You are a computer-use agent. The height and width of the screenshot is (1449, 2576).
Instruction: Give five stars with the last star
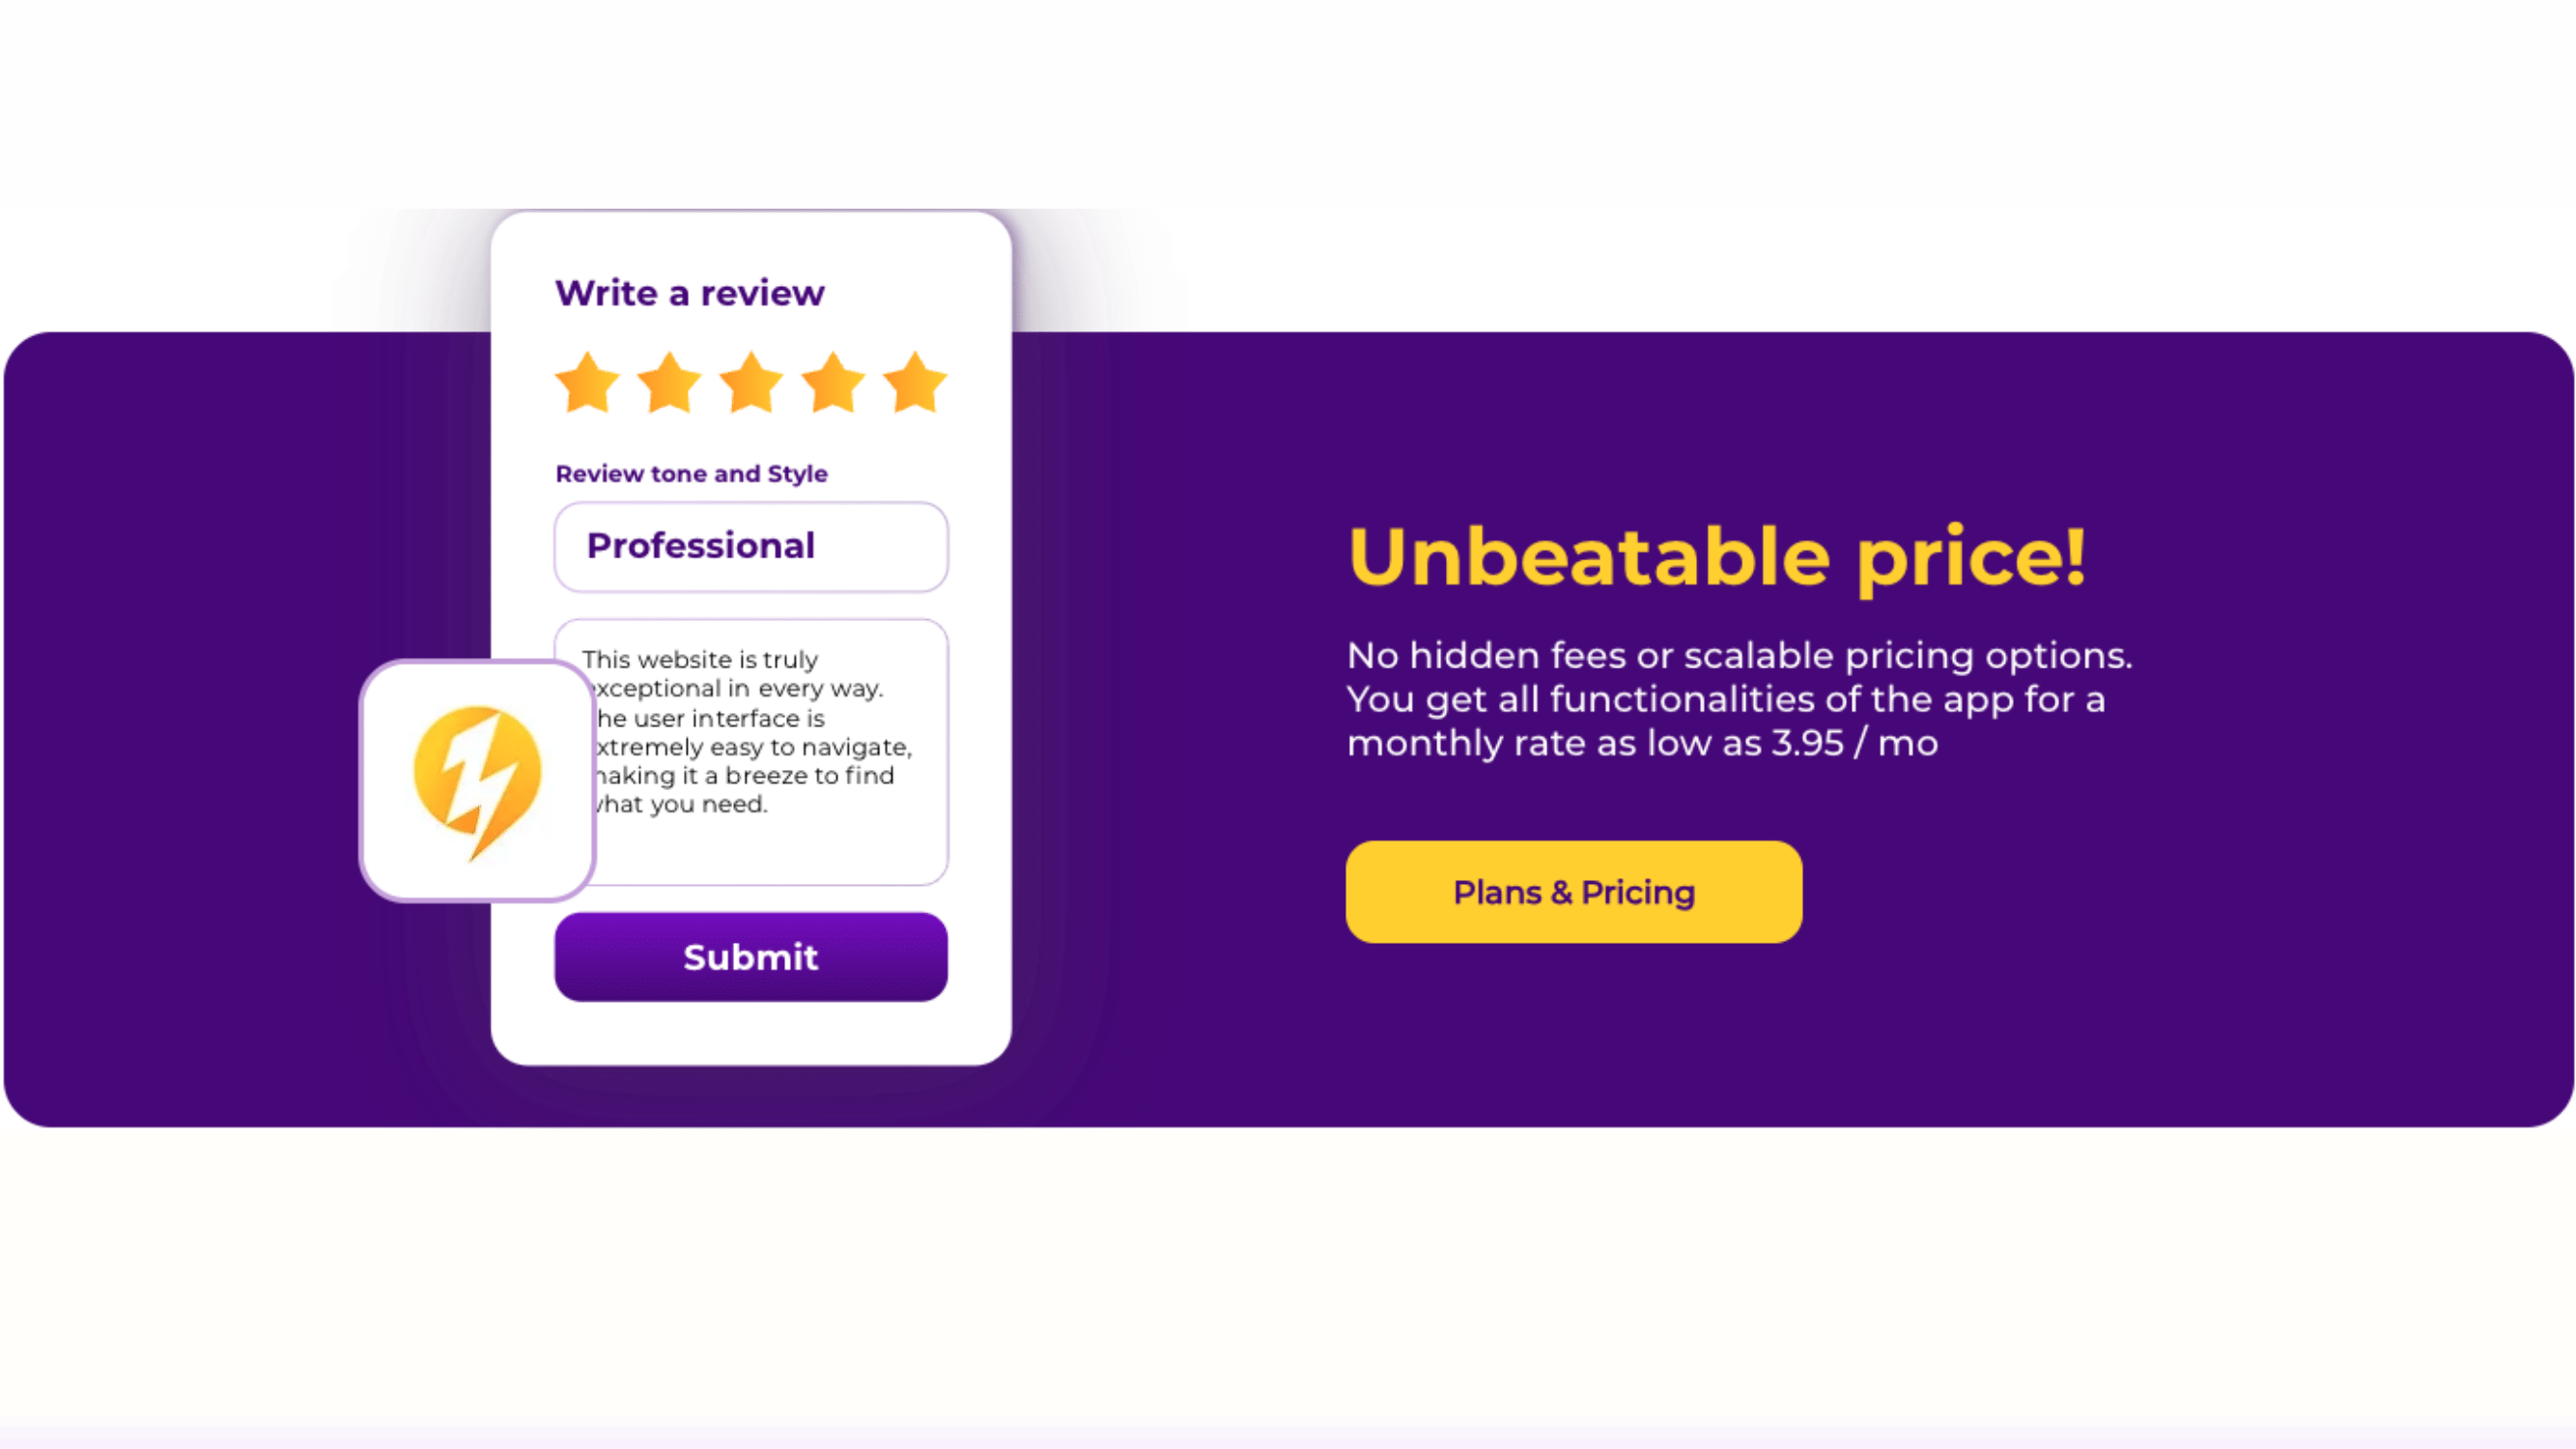(x=915, y=383)
